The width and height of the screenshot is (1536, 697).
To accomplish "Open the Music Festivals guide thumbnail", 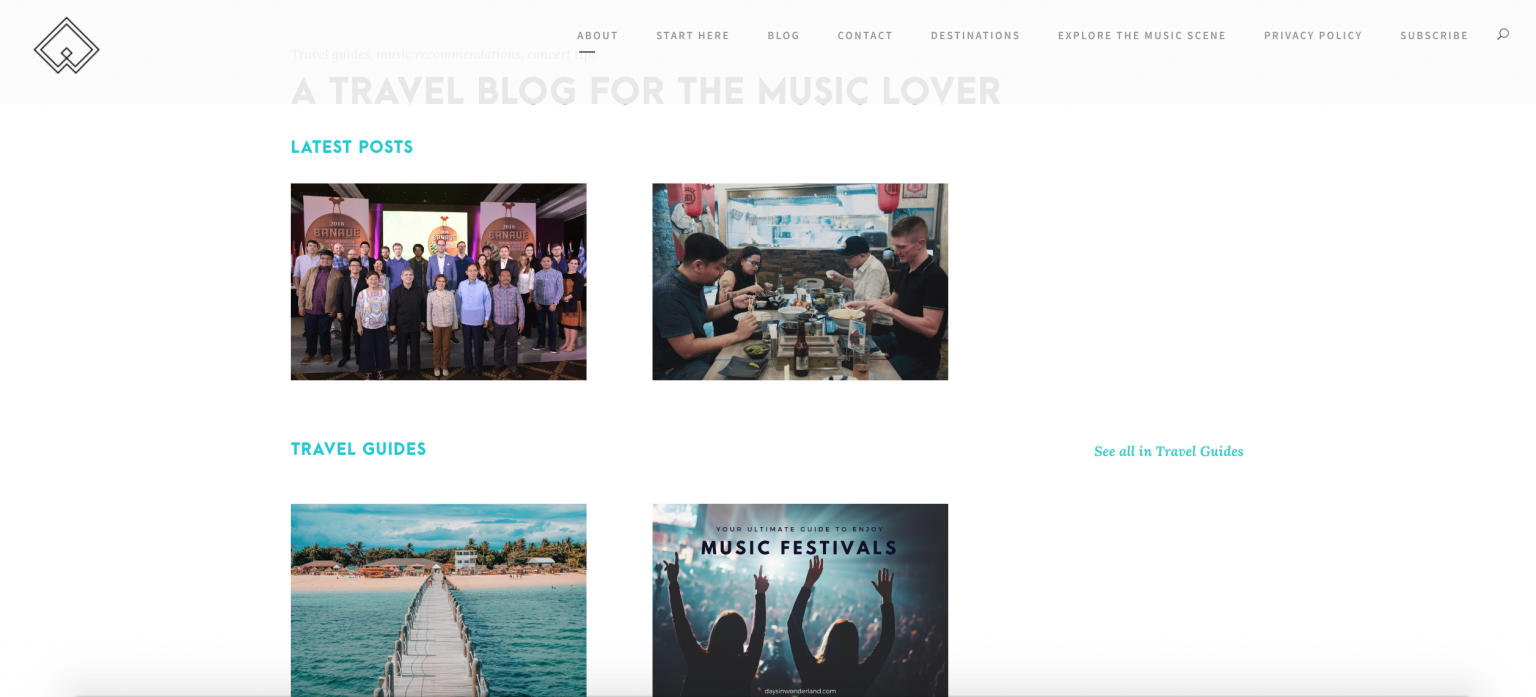I will (800, 600).
